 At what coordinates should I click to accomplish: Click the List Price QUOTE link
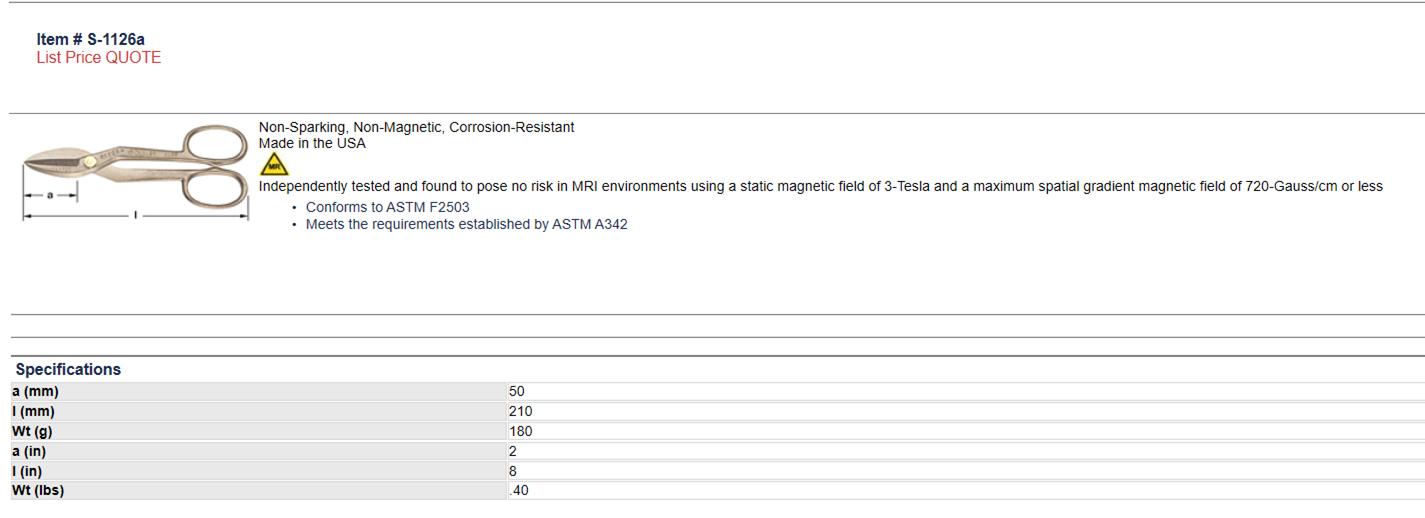(98, 58)
